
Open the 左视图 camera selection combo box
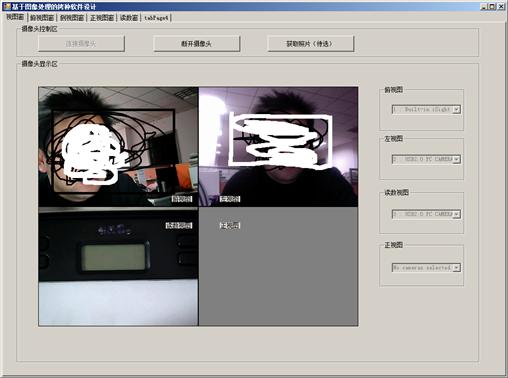tap(426, 159)
